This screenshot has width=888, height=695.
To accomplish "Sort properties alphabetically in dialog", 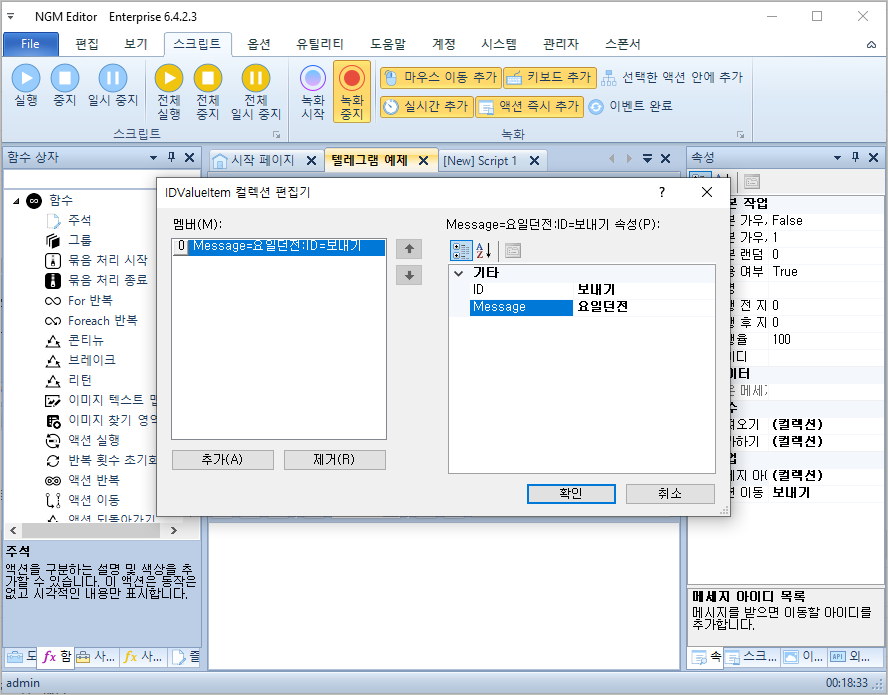I will pos(483,250).
